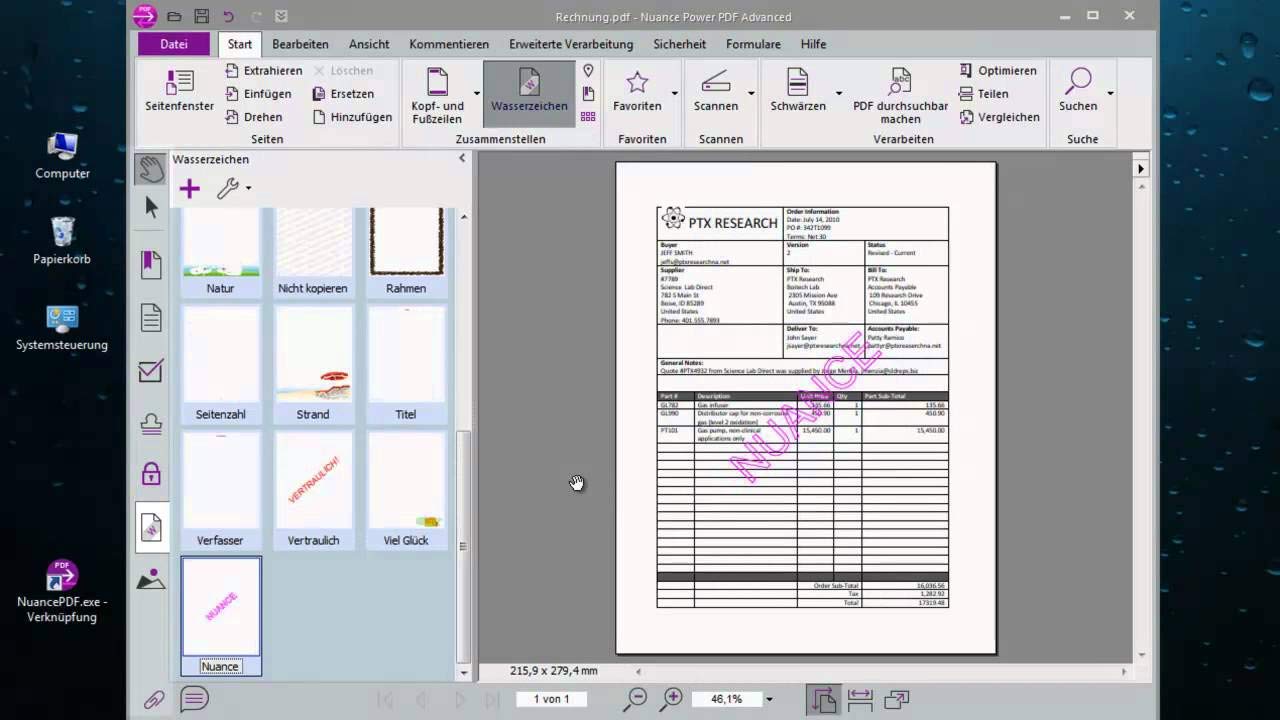Select the Nuance watermark thumbnail
This screenshot has height=720, width=1280.
[x=221, y=616]
